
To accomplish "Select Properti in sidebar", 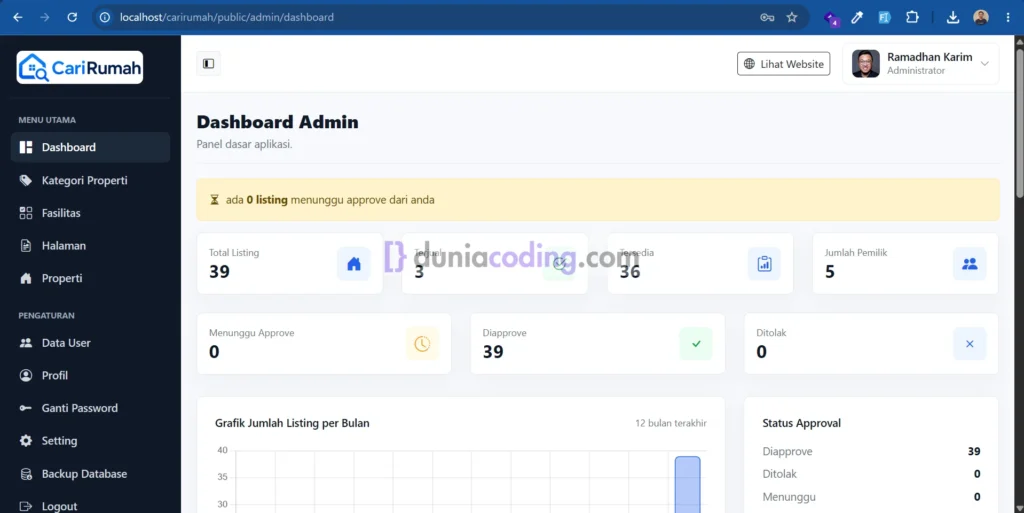I will pos(90,278).
